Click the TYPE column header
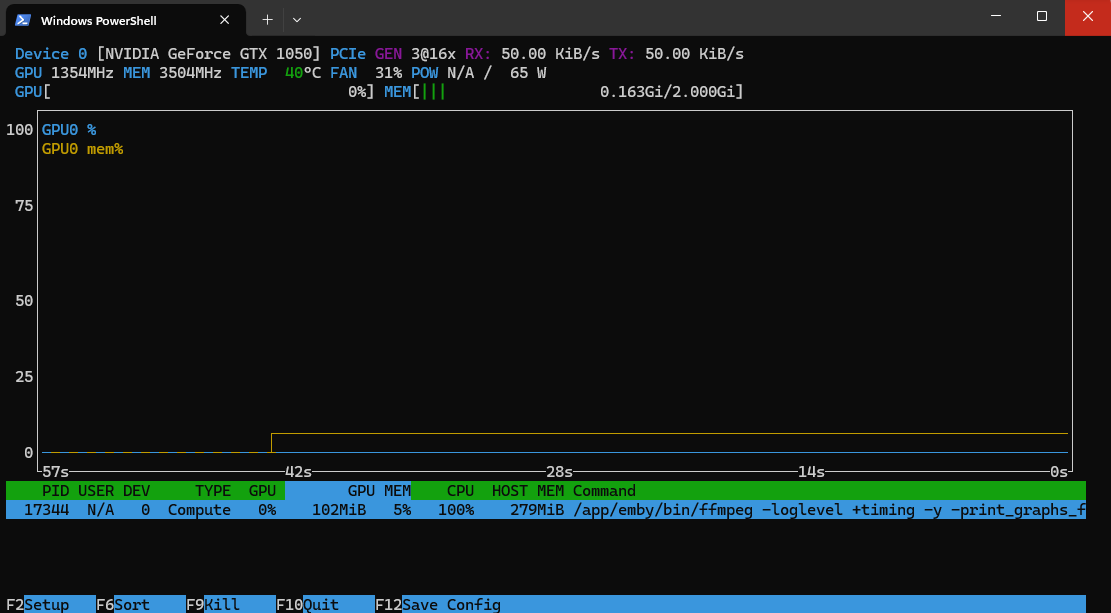This screenshot has height=613, width=1111. coord(213,490)
